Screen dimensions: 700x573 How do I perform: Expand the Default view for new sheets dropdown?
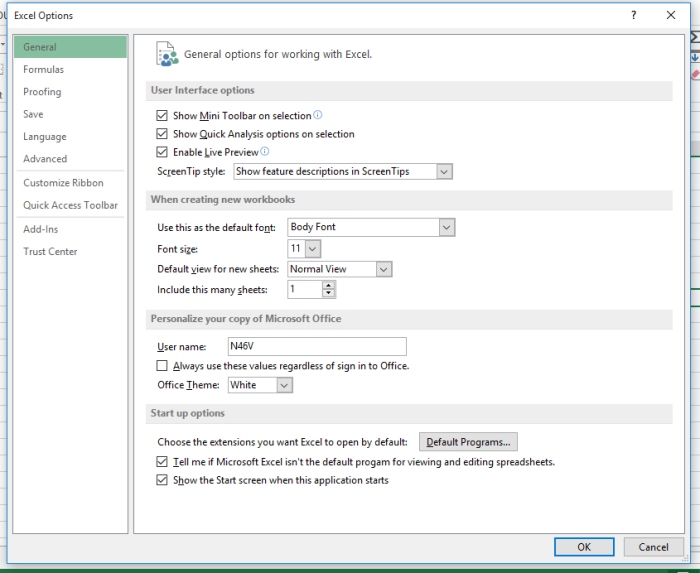tap(384, 269)
